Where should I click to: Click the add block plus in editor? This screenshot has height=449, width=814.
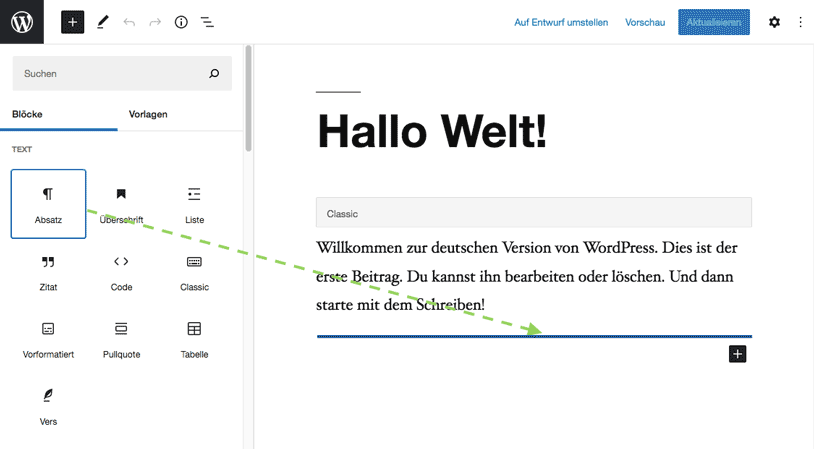coord(737,354)
